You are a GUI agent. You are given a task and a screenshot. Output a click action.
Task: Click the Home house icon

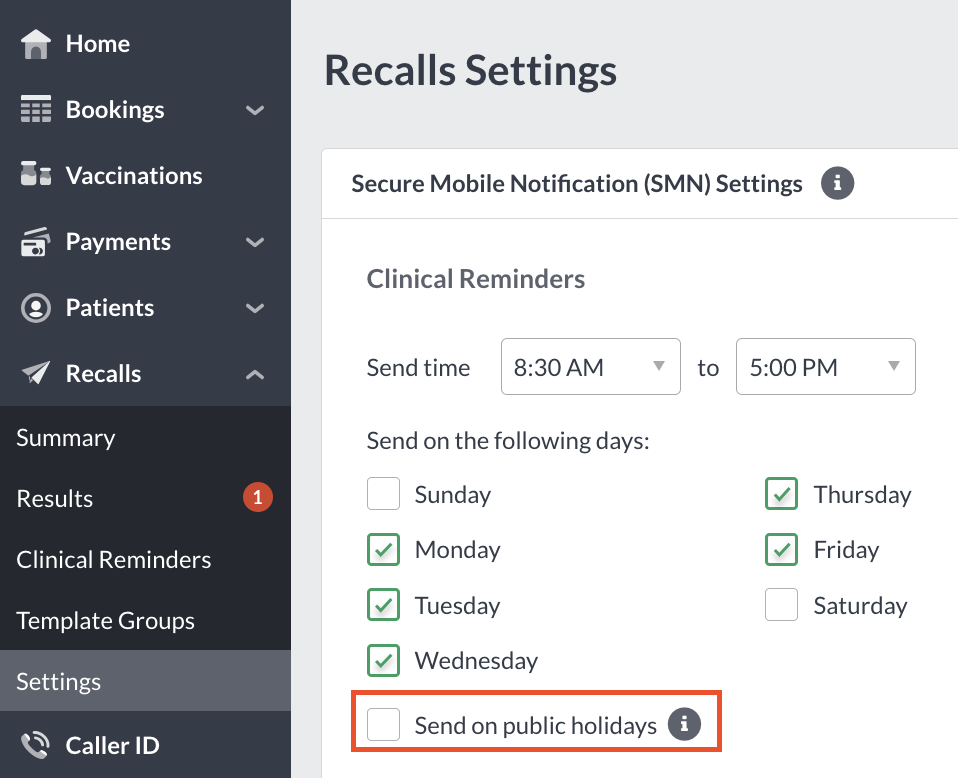[x=35, y=44]
